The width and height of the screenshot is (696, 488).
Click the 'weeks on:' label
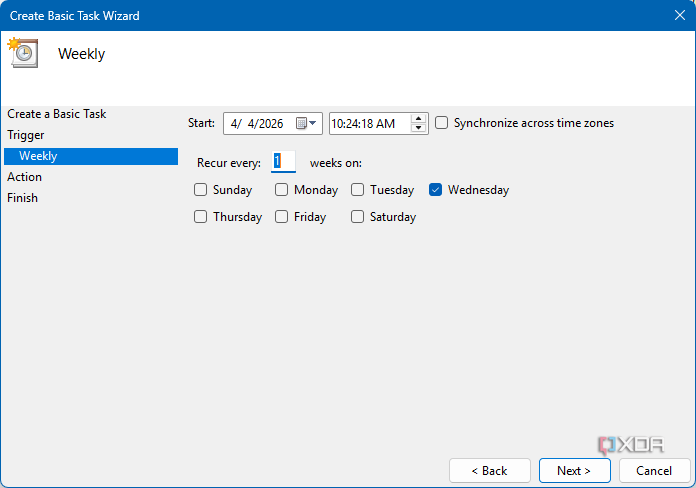coord(336,163)
